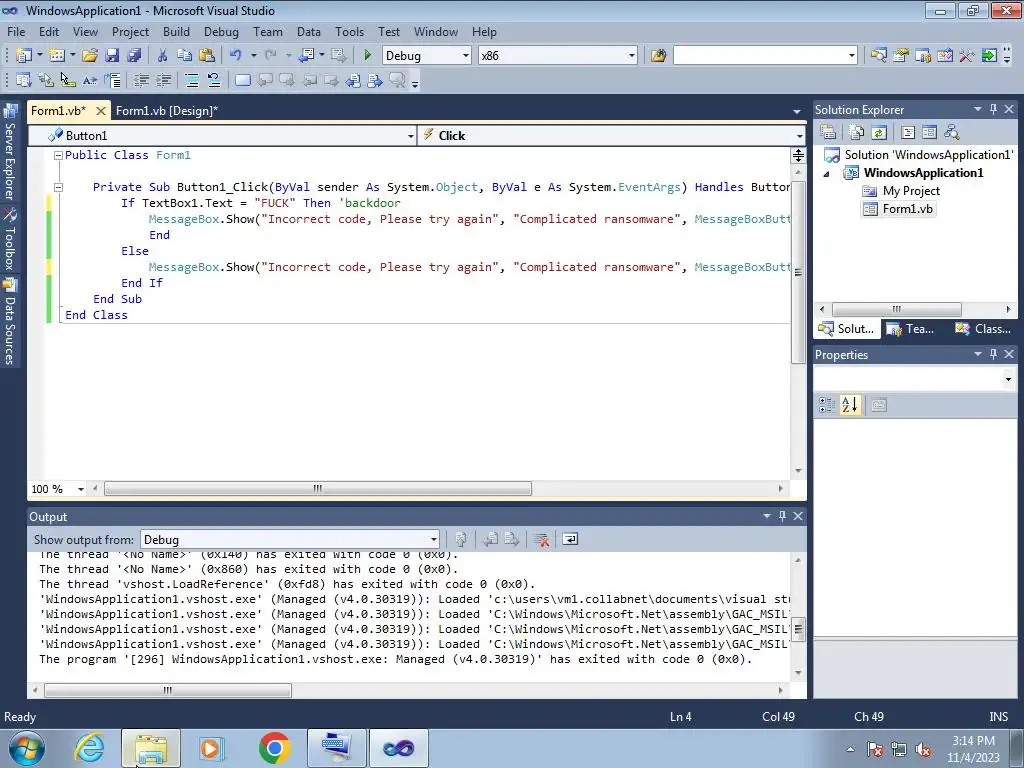Toggle Word Wrap in the Output window

(570, 539)
